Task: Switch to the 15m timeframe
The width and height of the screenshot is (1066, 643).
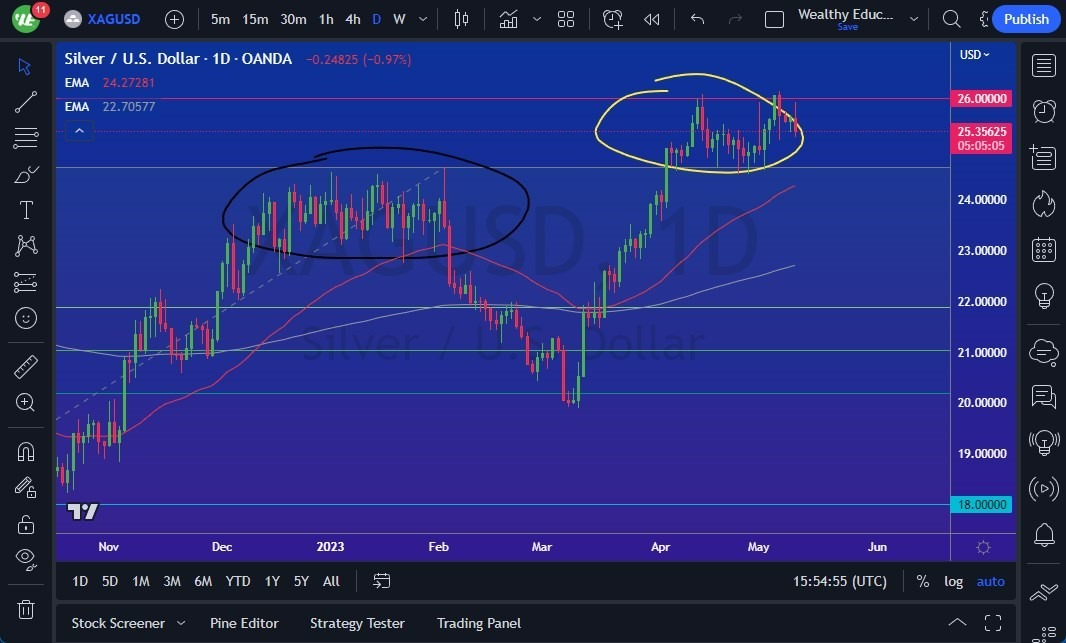Action: [255, 19]
